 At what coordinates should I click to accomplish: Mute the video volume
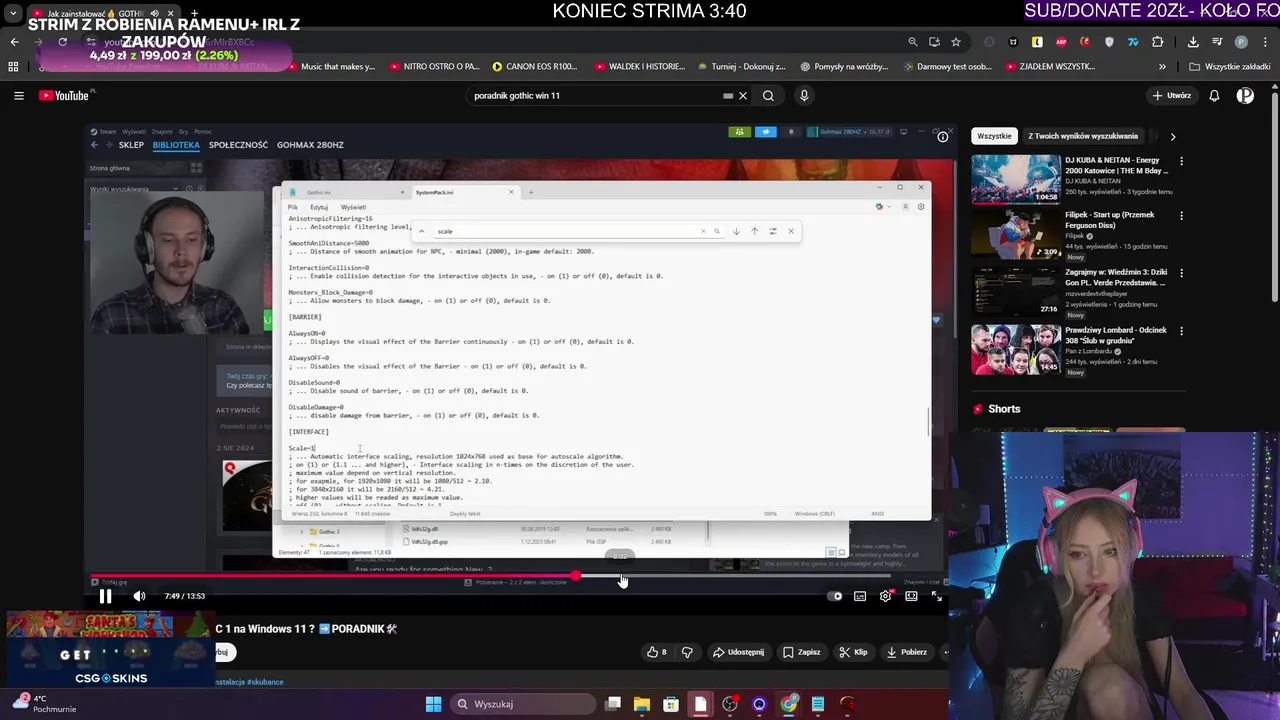pyautogui.click(x=139, y=596)
